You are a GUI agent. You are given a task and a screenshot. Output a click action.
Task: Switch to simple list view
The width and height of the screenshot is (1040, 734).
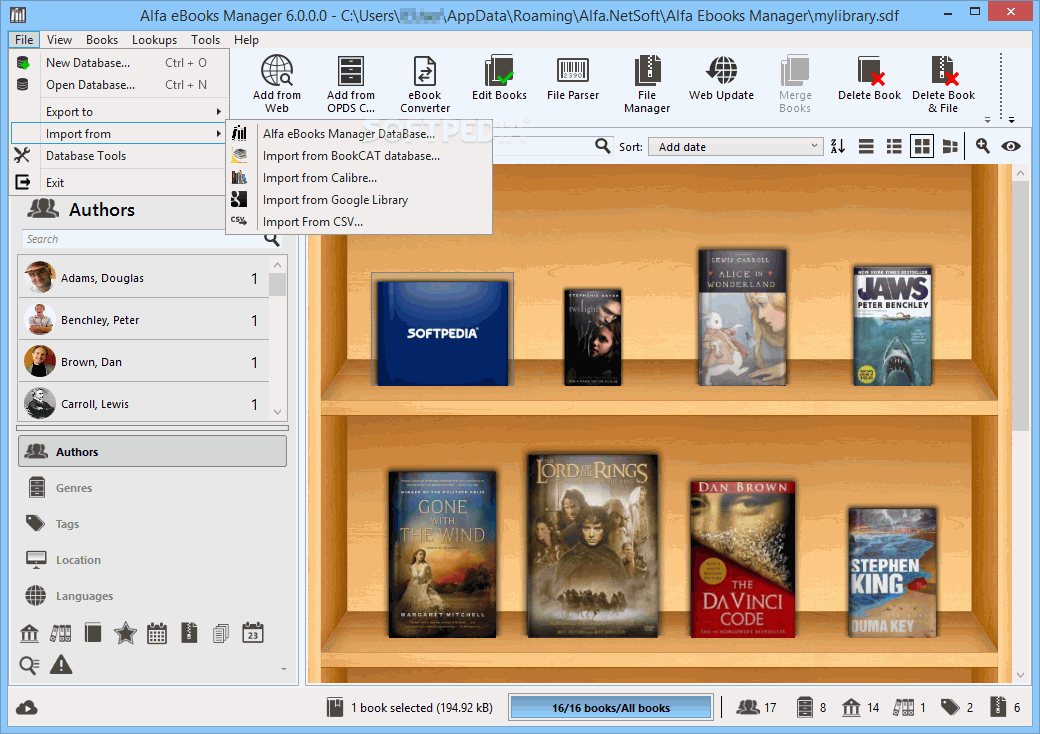[866, 147]
